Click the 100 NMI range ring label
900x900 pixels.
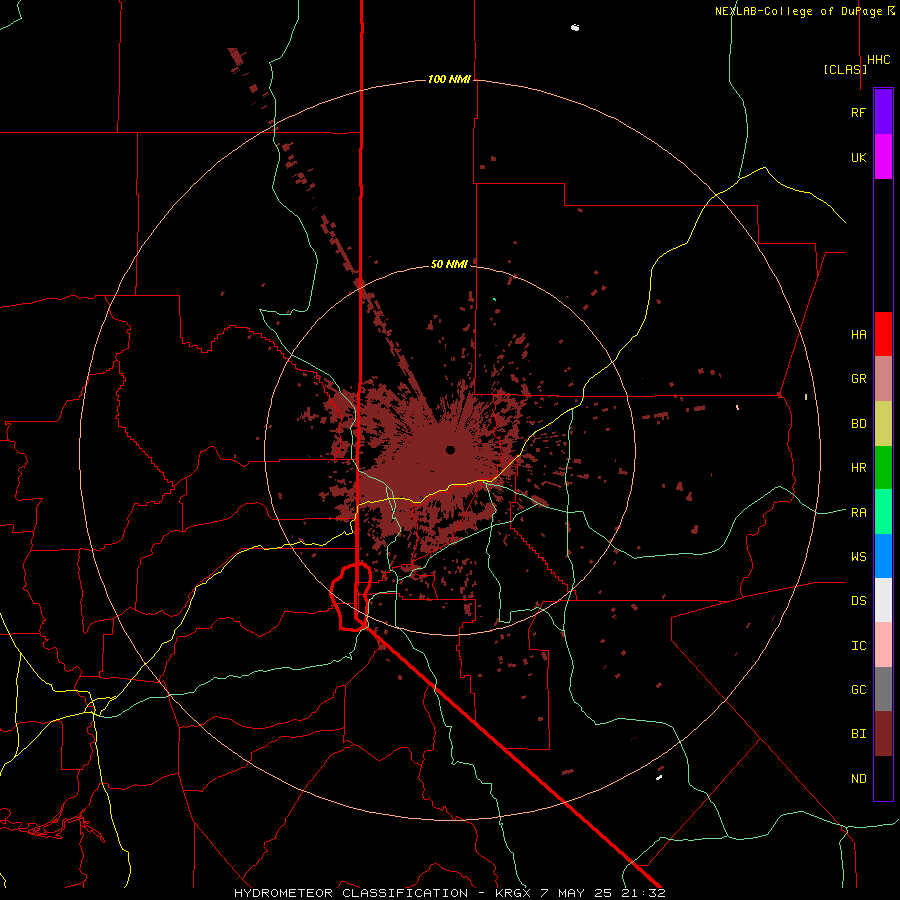449,79
